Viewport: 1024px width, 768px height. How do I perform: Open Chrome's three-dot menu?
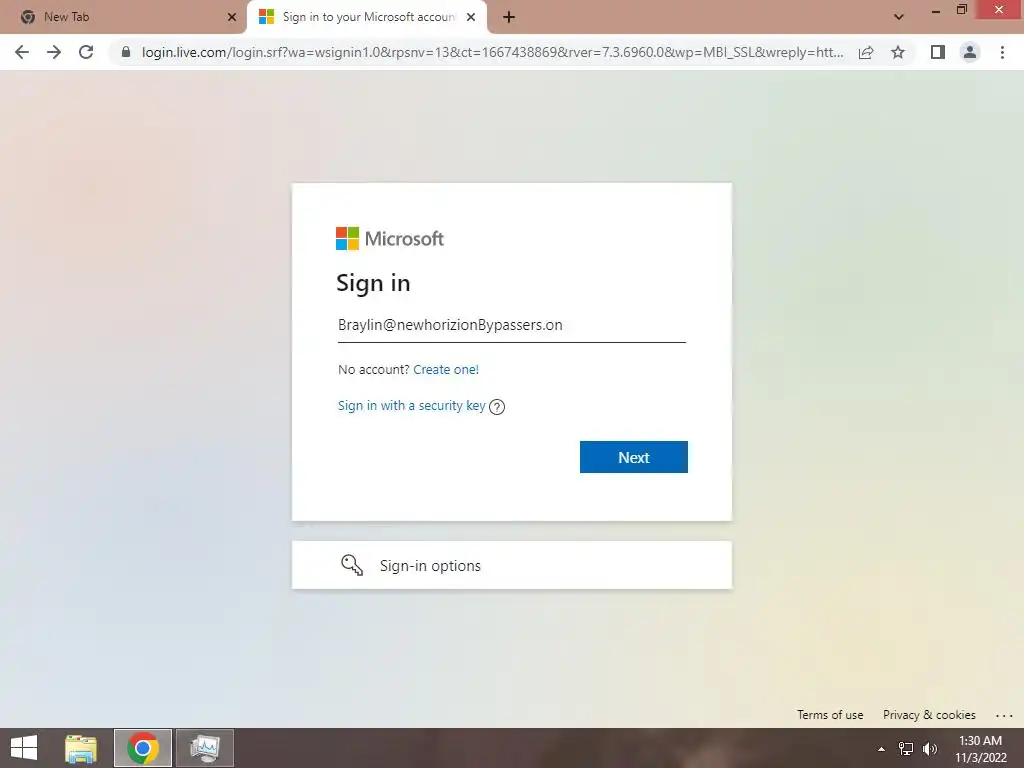[1002, 52]
